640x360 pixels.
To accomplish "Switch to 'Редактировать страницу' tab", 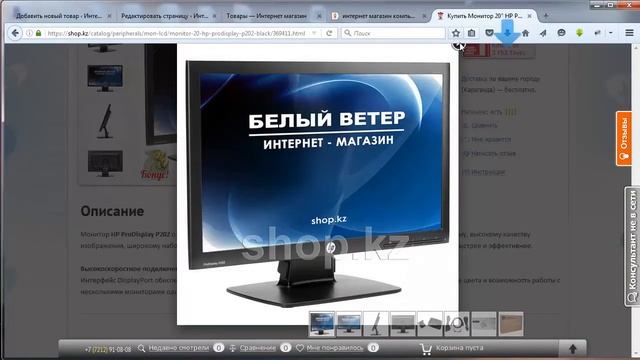I will 164,16.
